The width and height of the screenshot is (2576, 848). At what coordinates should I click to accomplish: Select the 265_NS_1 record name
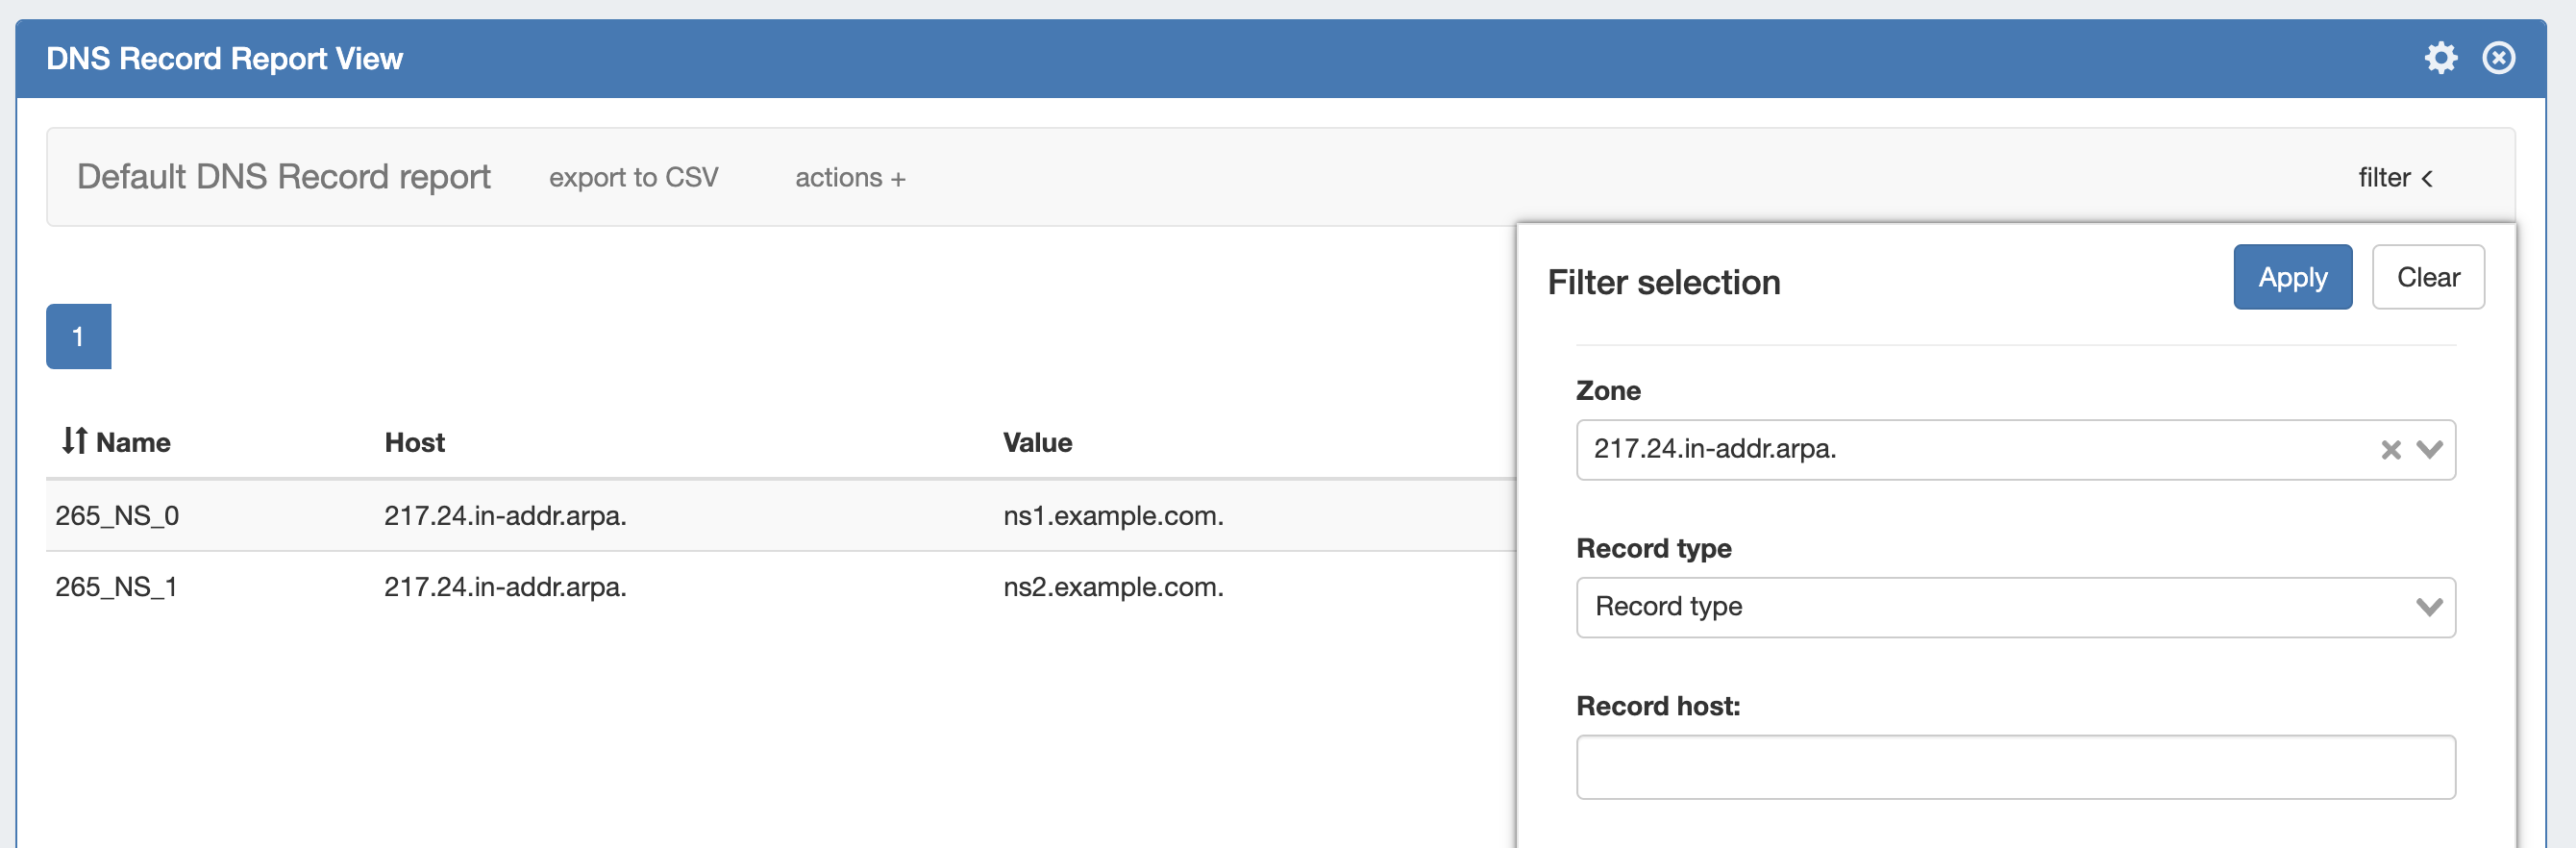point(116,587)
